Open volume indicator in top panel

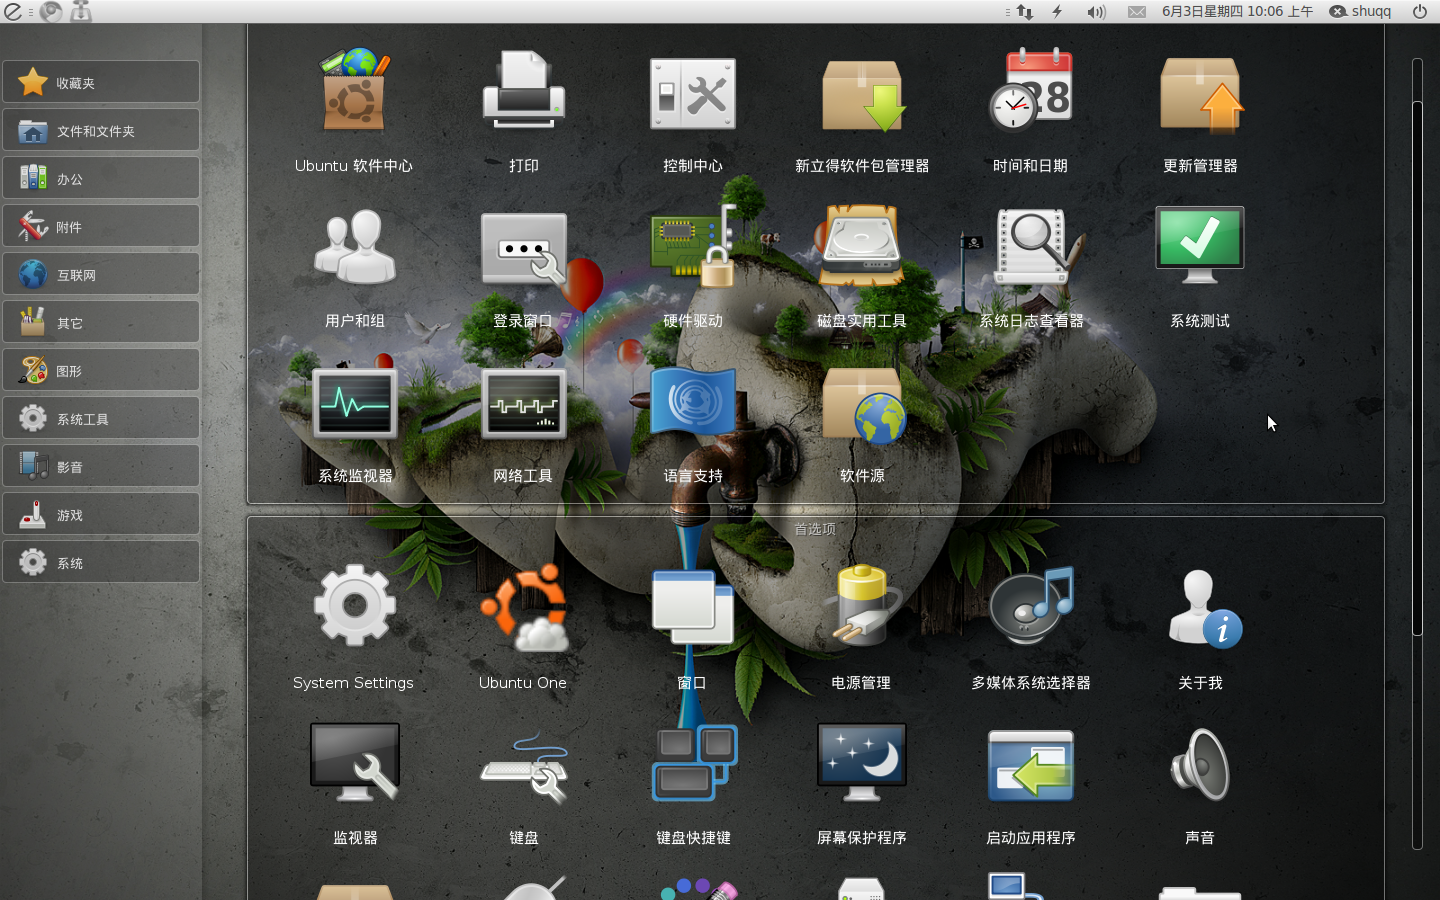tap(1097, 12)
